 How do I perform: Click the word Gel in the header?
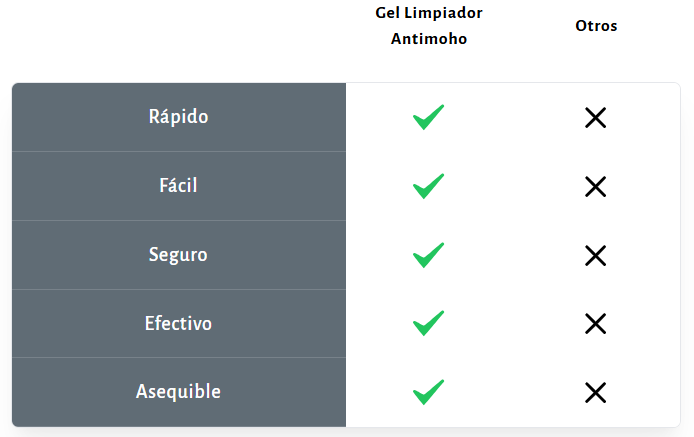(x=387, y=15)
